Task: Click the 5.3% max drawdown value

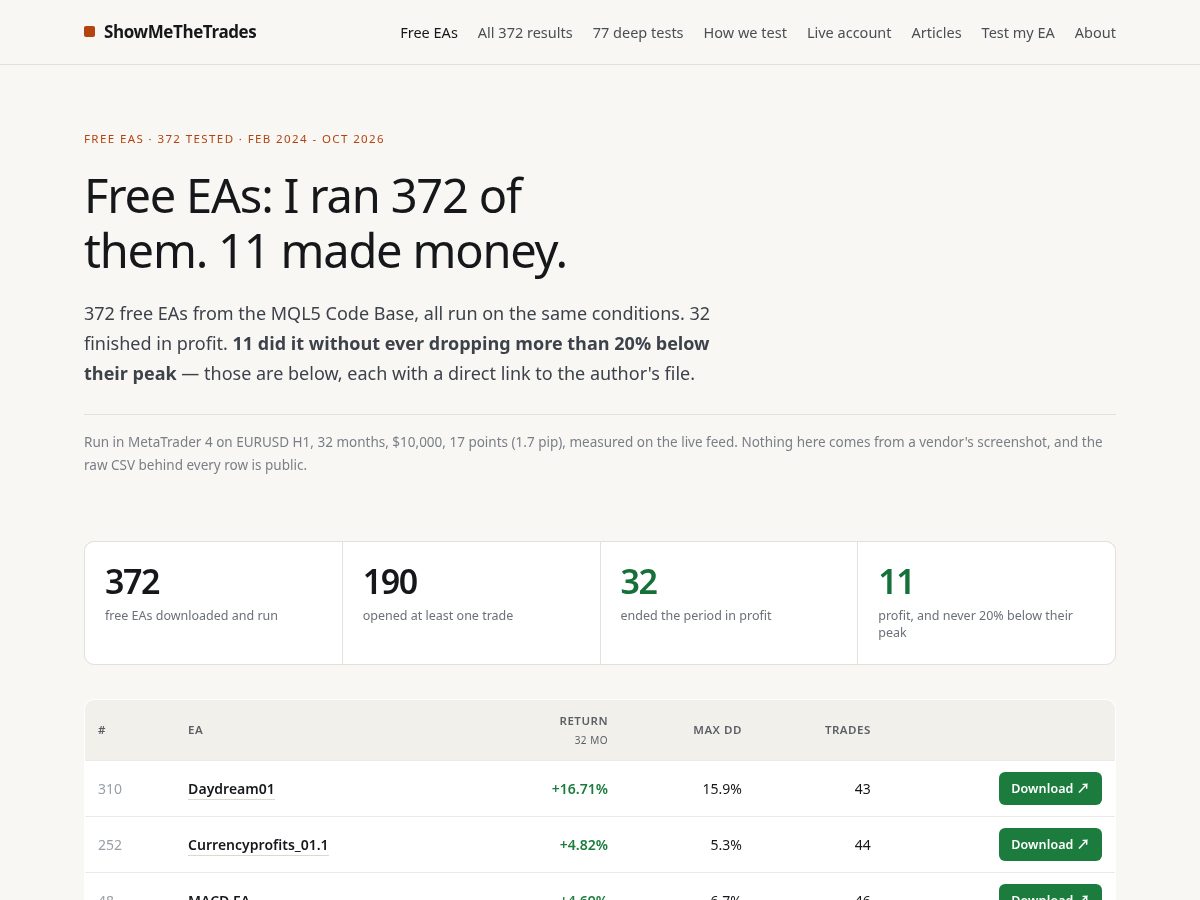Action: pyautogui.click(x=726, y=845)
